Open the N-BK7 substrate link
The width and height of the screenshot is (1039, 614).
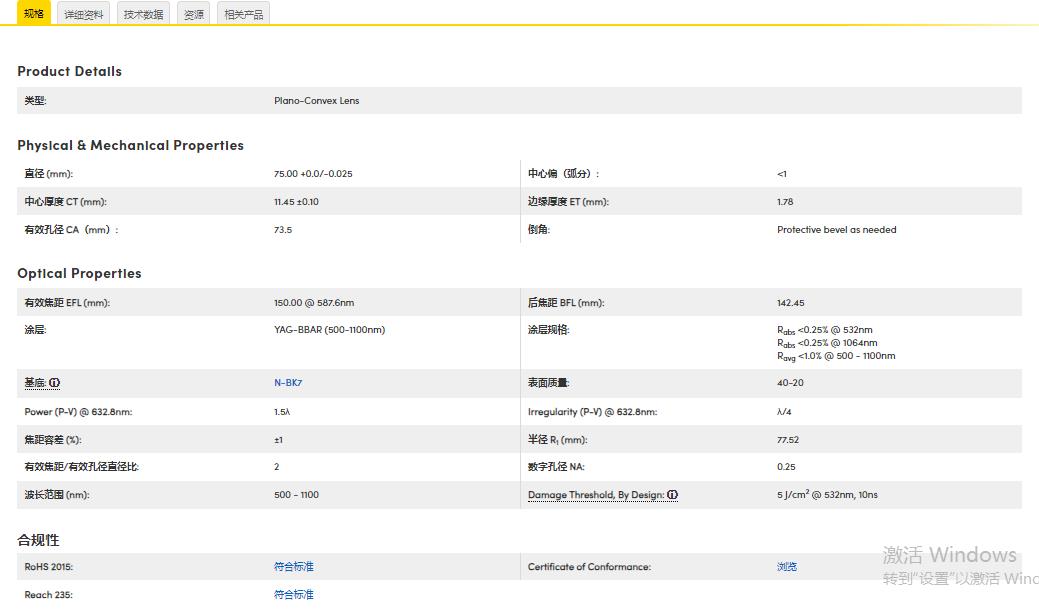288,383
